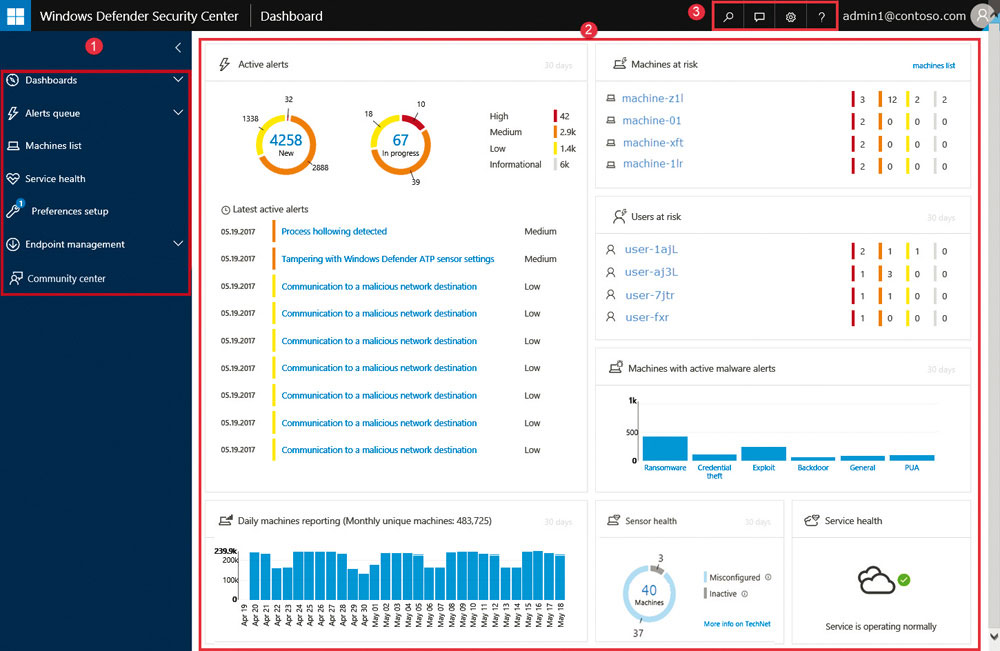Click the info icon next to Misconfigured

(x=768, y=577)
